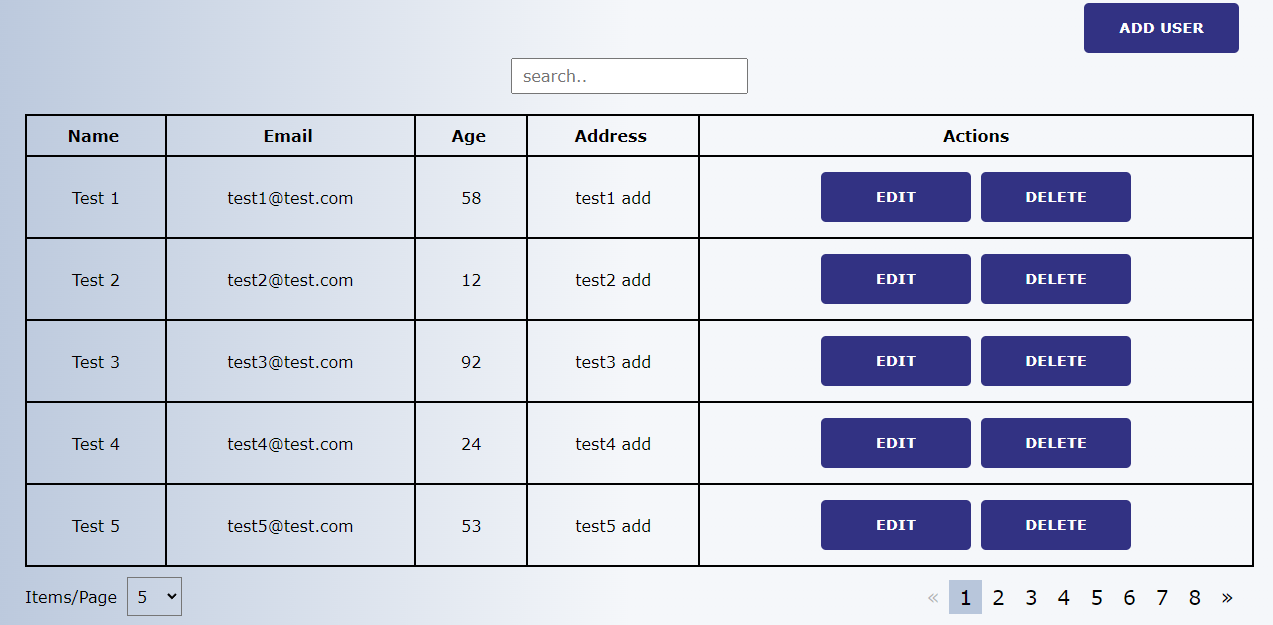
Task: Jump to pagination page 8
Action: click(x=1194, y=597)
